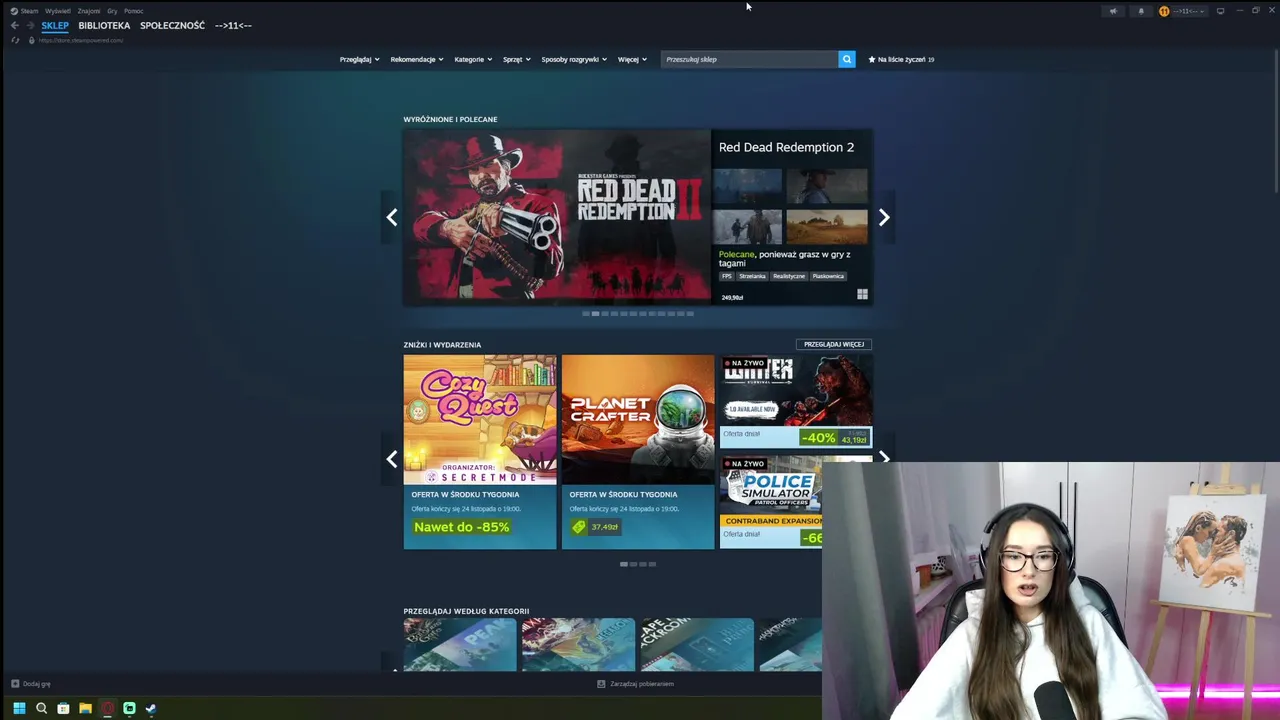Open the Winter Survival daily deal
The width and height of the screenshot is (1280, 720).
tap(796, 401)
